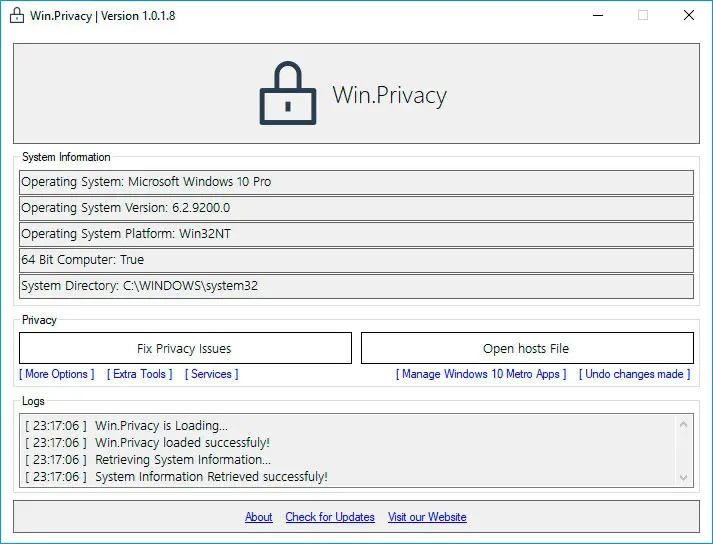Click the logs scrollbar down arrow
Screen dimensions: 713x544
[683, 477]
